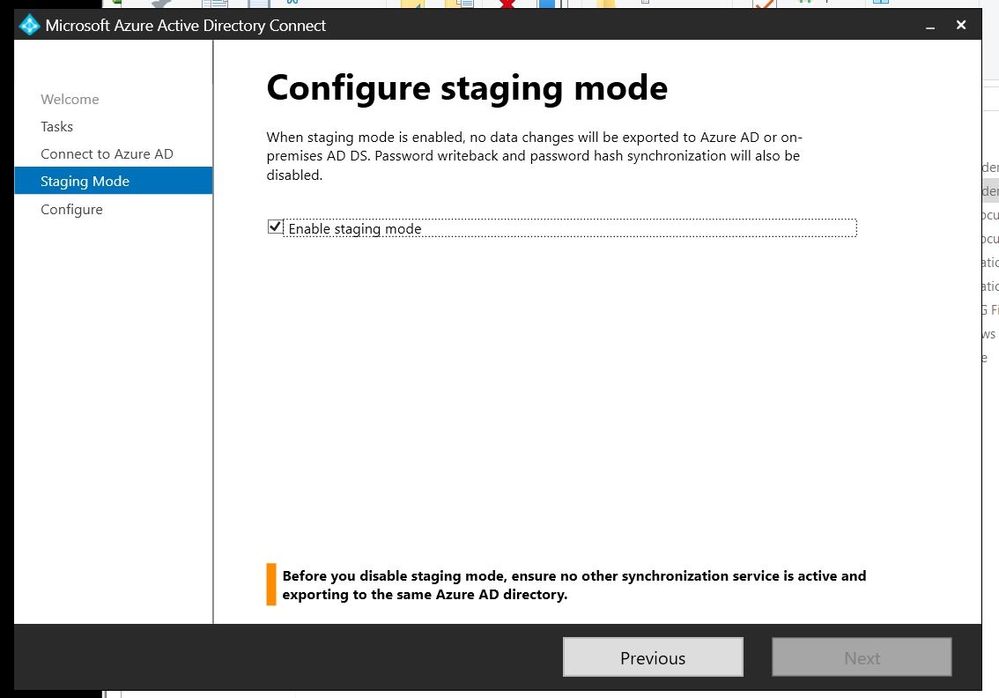Click the taskbar sliver at the bottom-left corner
Screen dimensions: 999x698
(50, 693)
